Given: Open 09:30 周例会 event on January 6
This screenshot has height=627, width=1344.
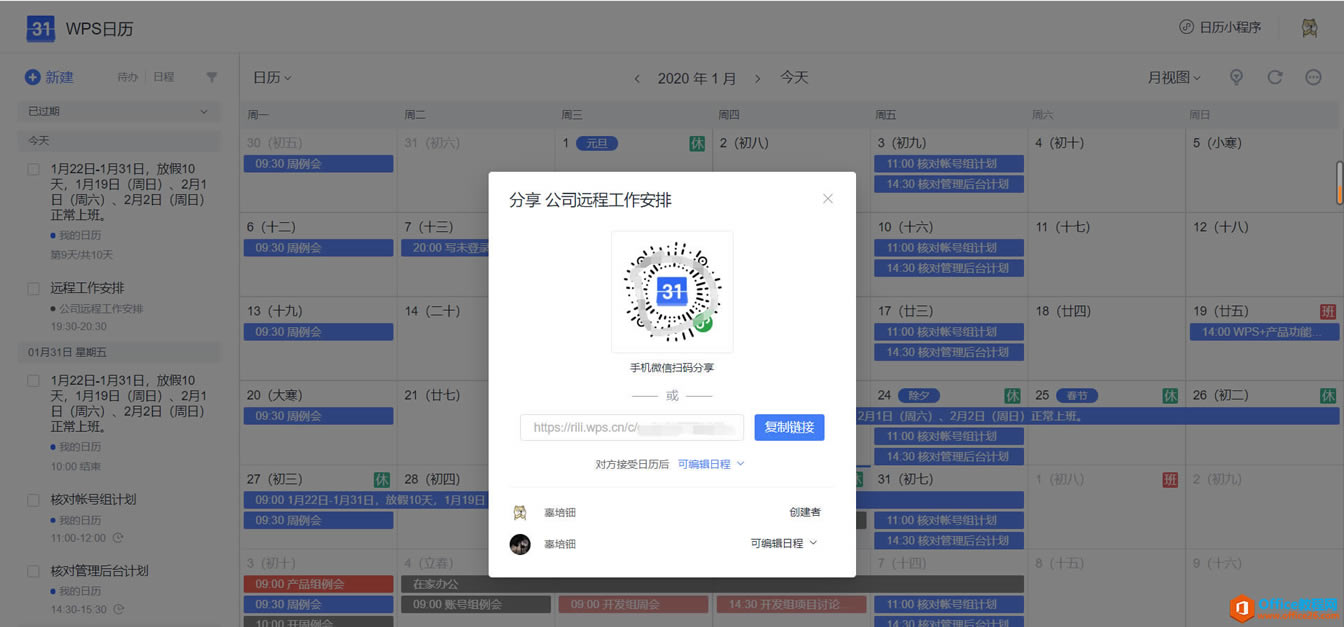Looking at the screenshot, I should (318, 247).
